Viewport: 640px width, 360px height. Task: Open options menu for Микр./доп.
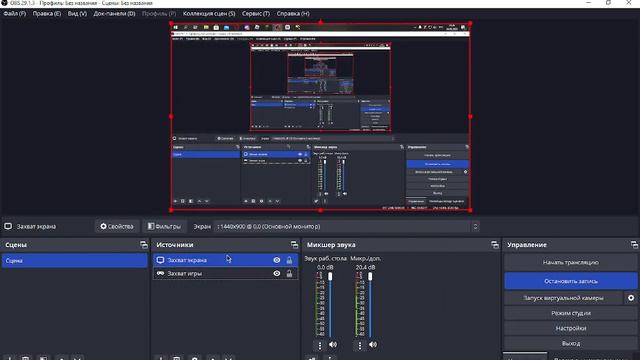click(x=360, y=345)
